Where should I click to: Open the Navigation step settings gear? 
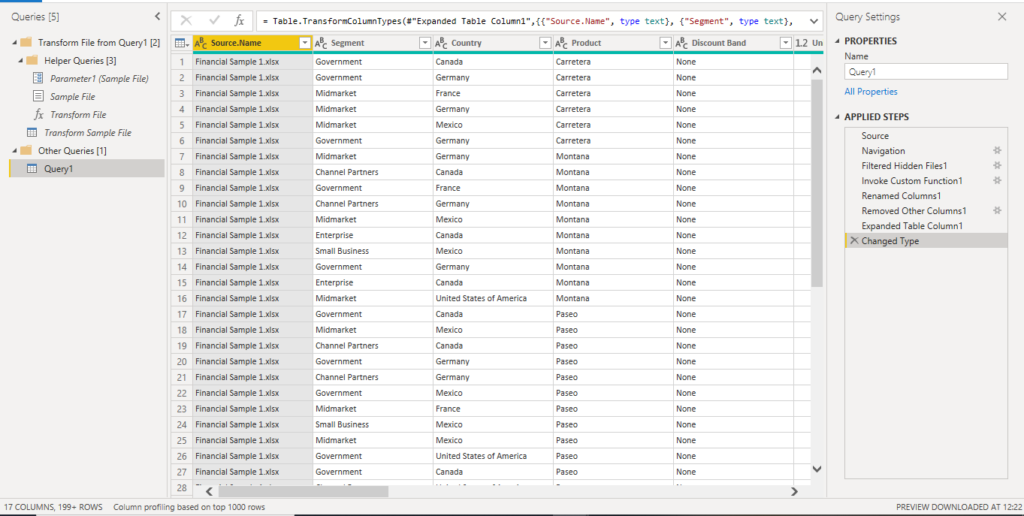click(x=997, y=151)
